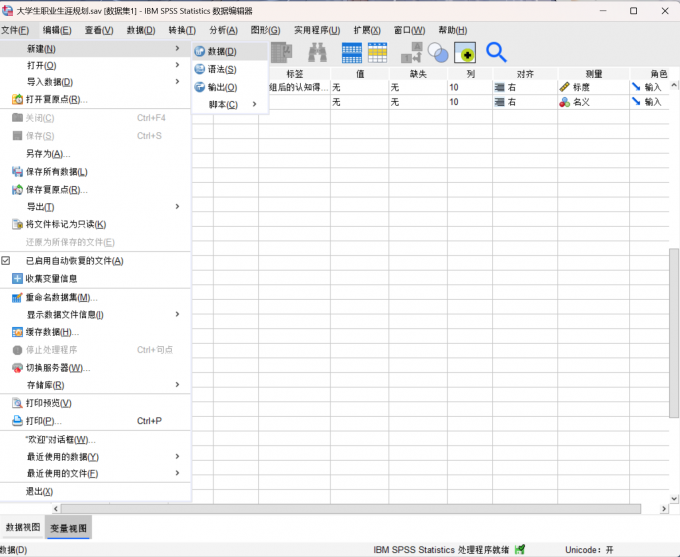Click the green plus add toolbar icon
This screenshot has width=680, height=557.
pyautogui.click(x=465, y=52)
